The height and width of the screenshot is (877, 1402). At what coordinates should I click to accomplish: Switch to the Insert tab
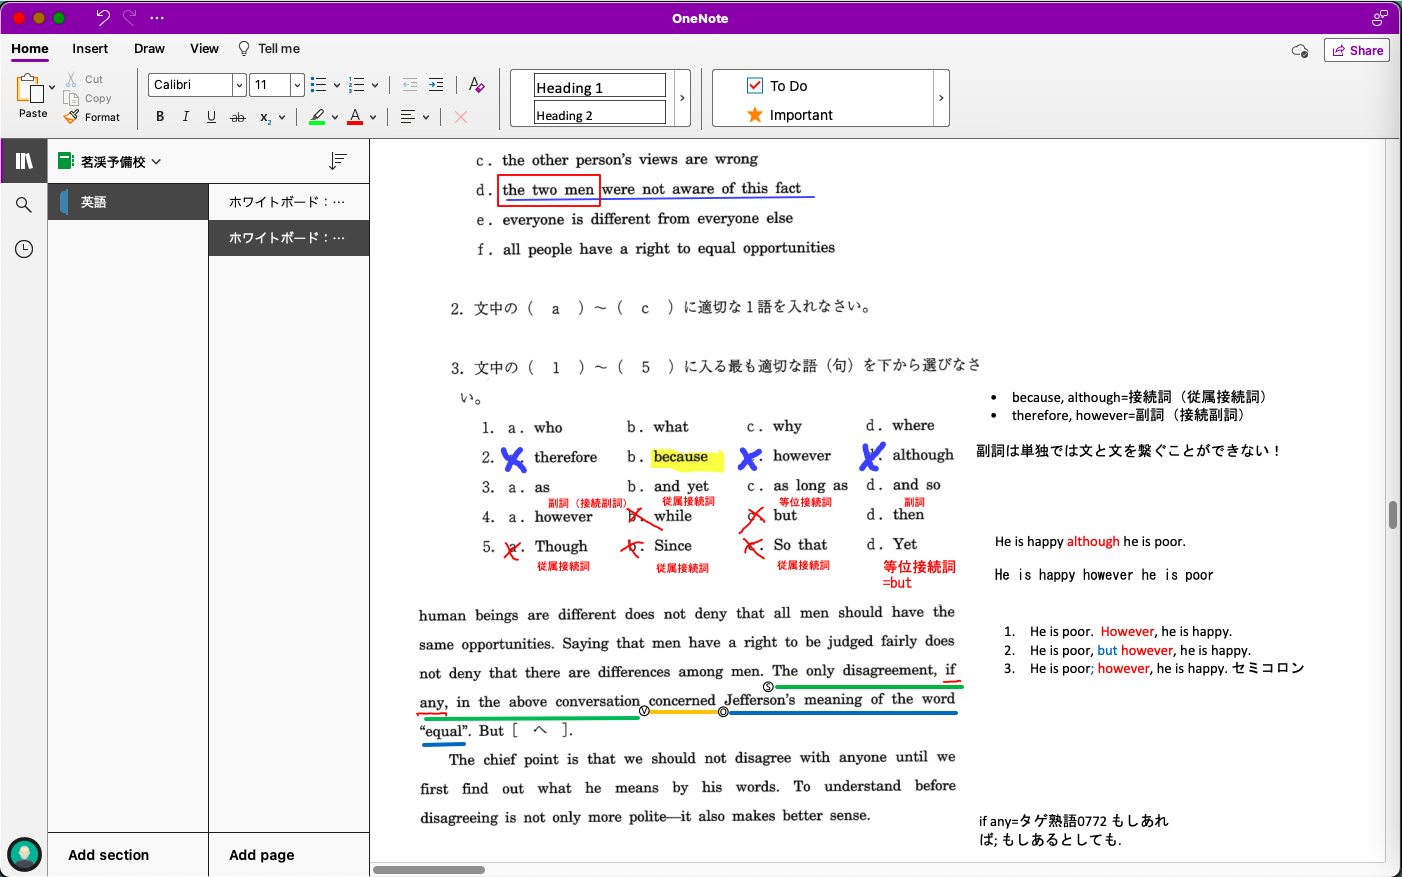90,49
